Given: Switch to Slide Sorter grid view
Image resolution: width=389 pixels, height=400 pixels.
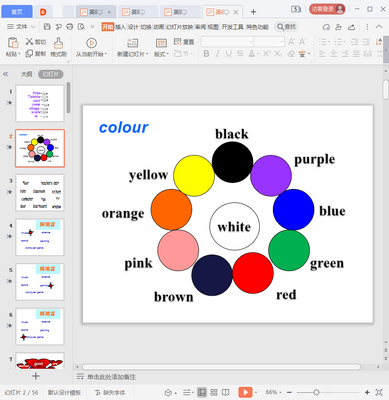Looking at the screenshot, I should tap(214, 392).
